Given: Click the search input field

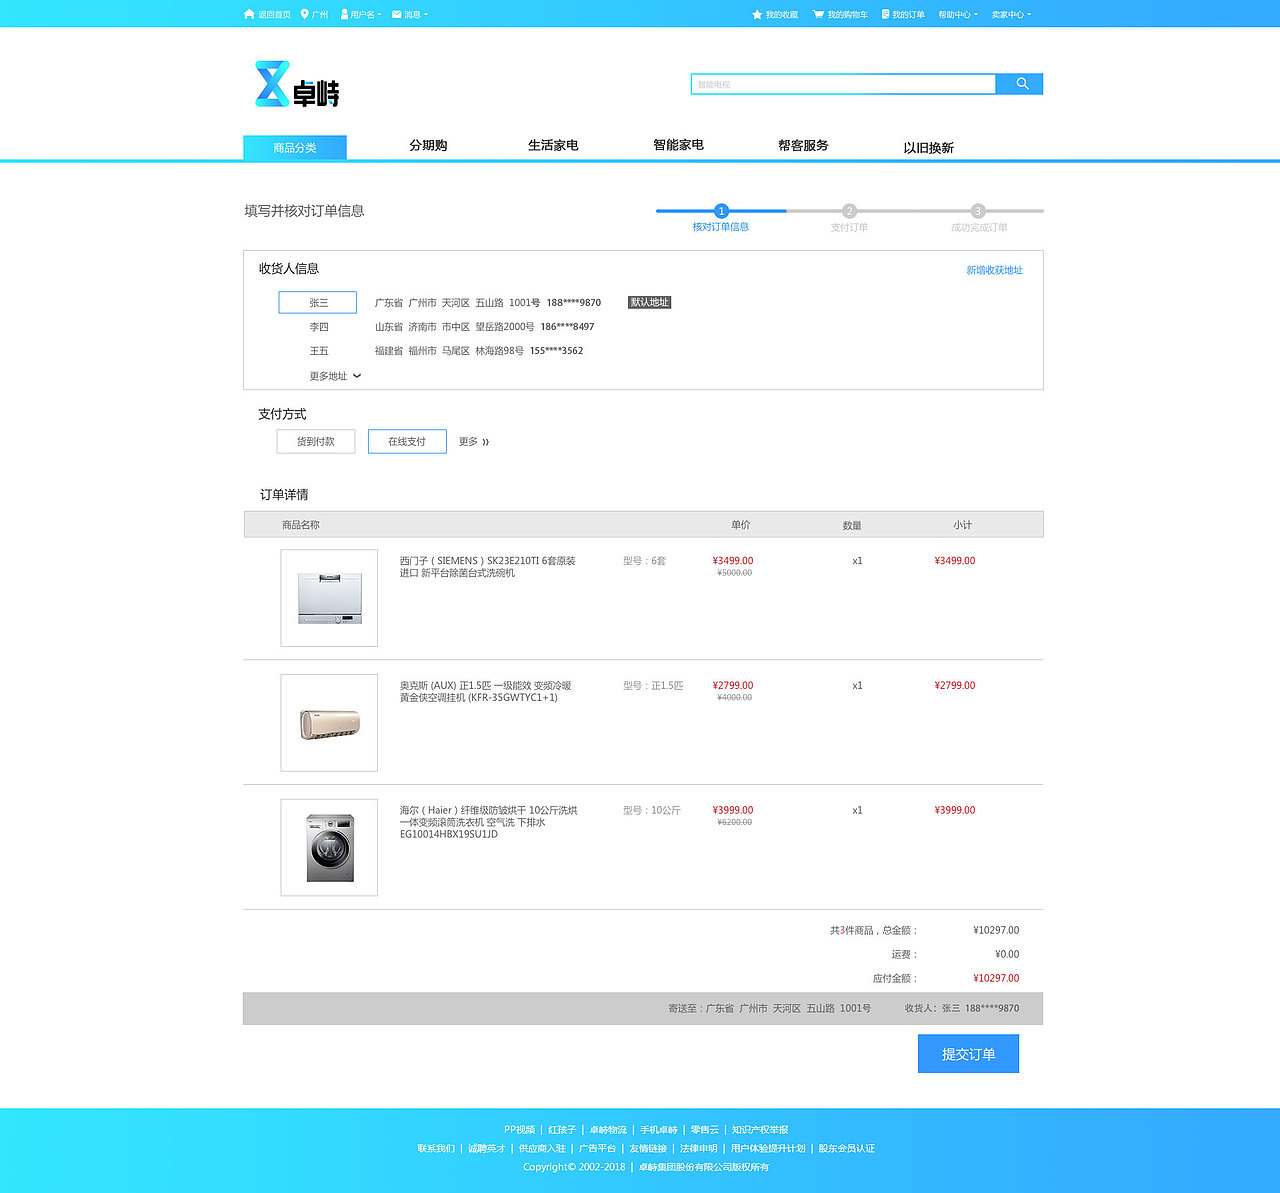Looking at the screenshot, I should point(843,84).
